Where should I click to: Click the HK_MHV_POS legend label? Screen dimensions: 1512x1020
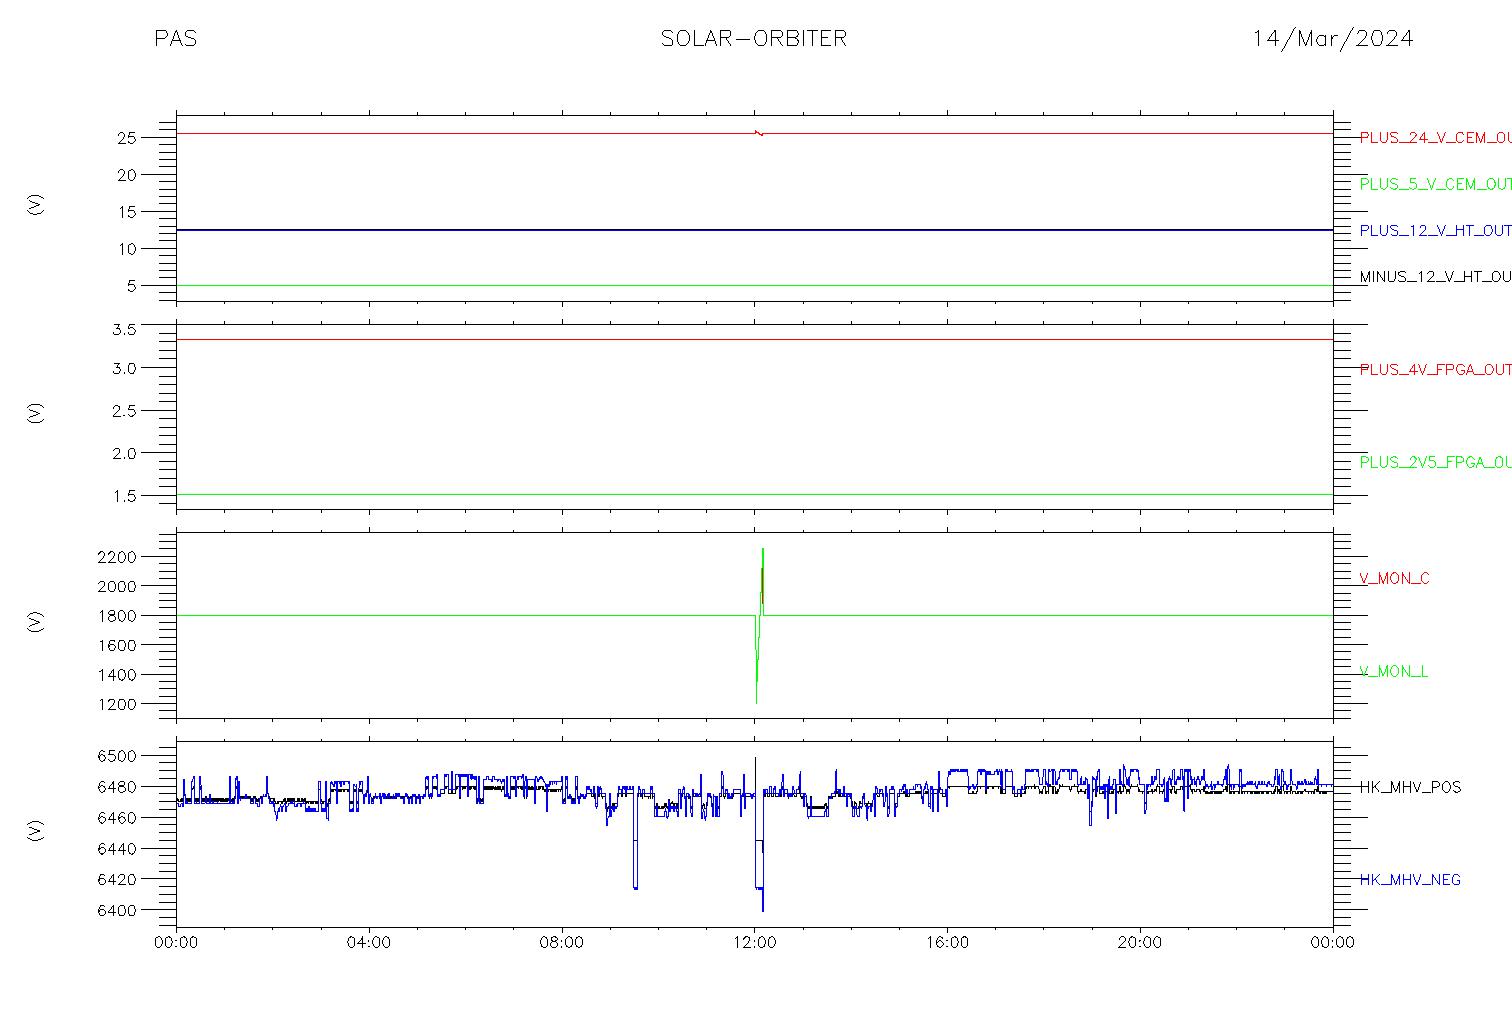pos(1410,788)
